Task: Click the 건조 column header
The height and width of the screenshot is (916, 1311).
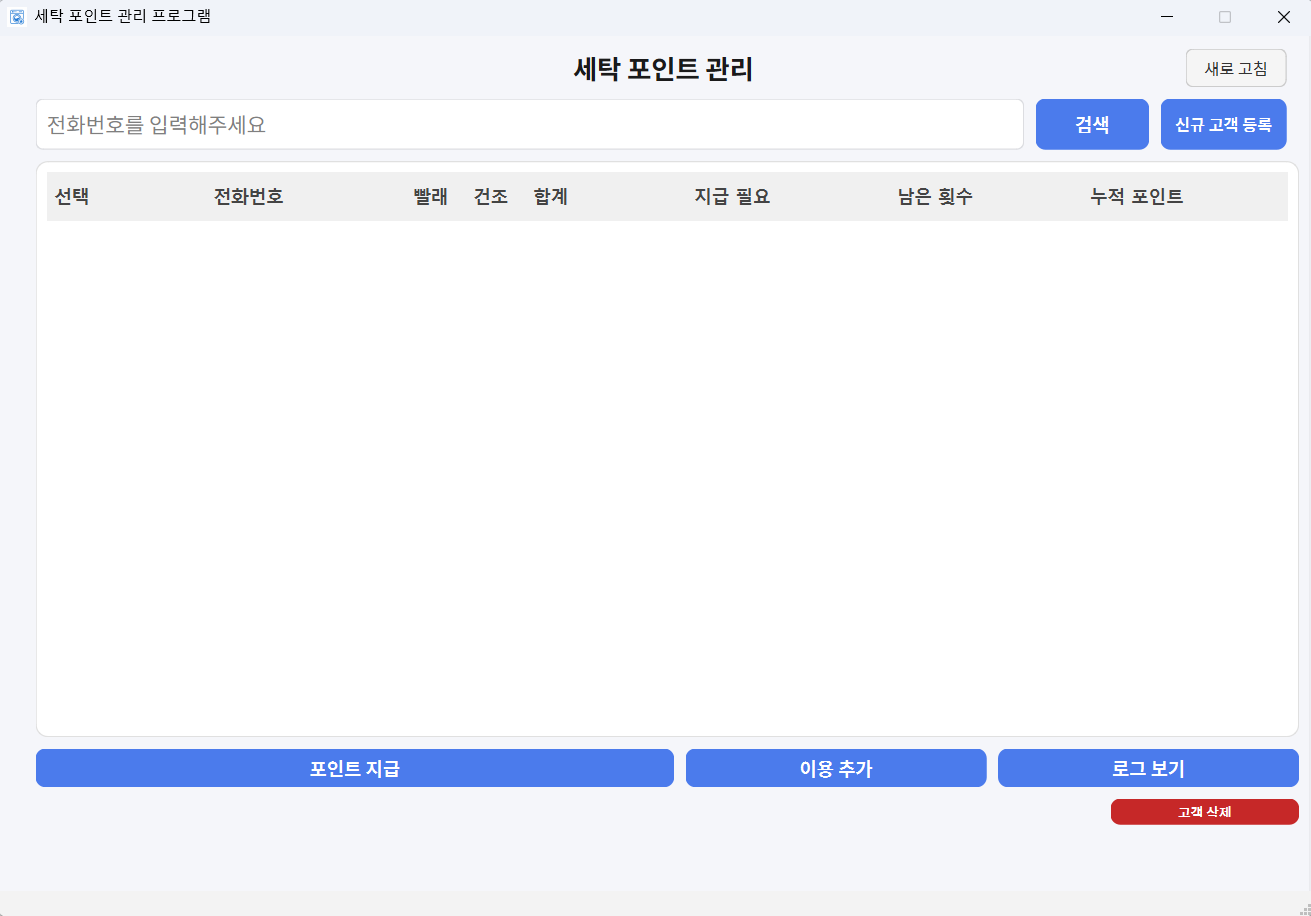Action: coord(491,197)
